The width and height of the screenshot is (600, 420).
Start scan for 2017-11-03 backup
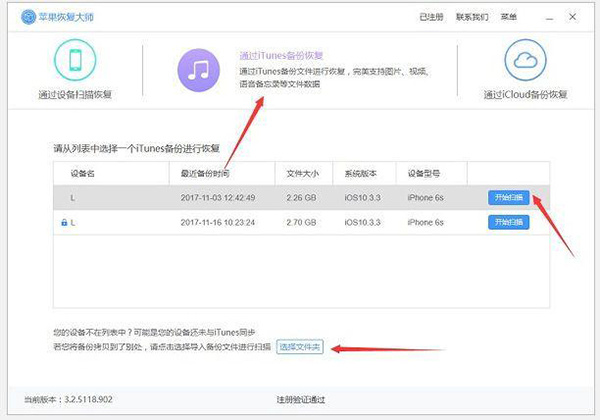(508, 198)
